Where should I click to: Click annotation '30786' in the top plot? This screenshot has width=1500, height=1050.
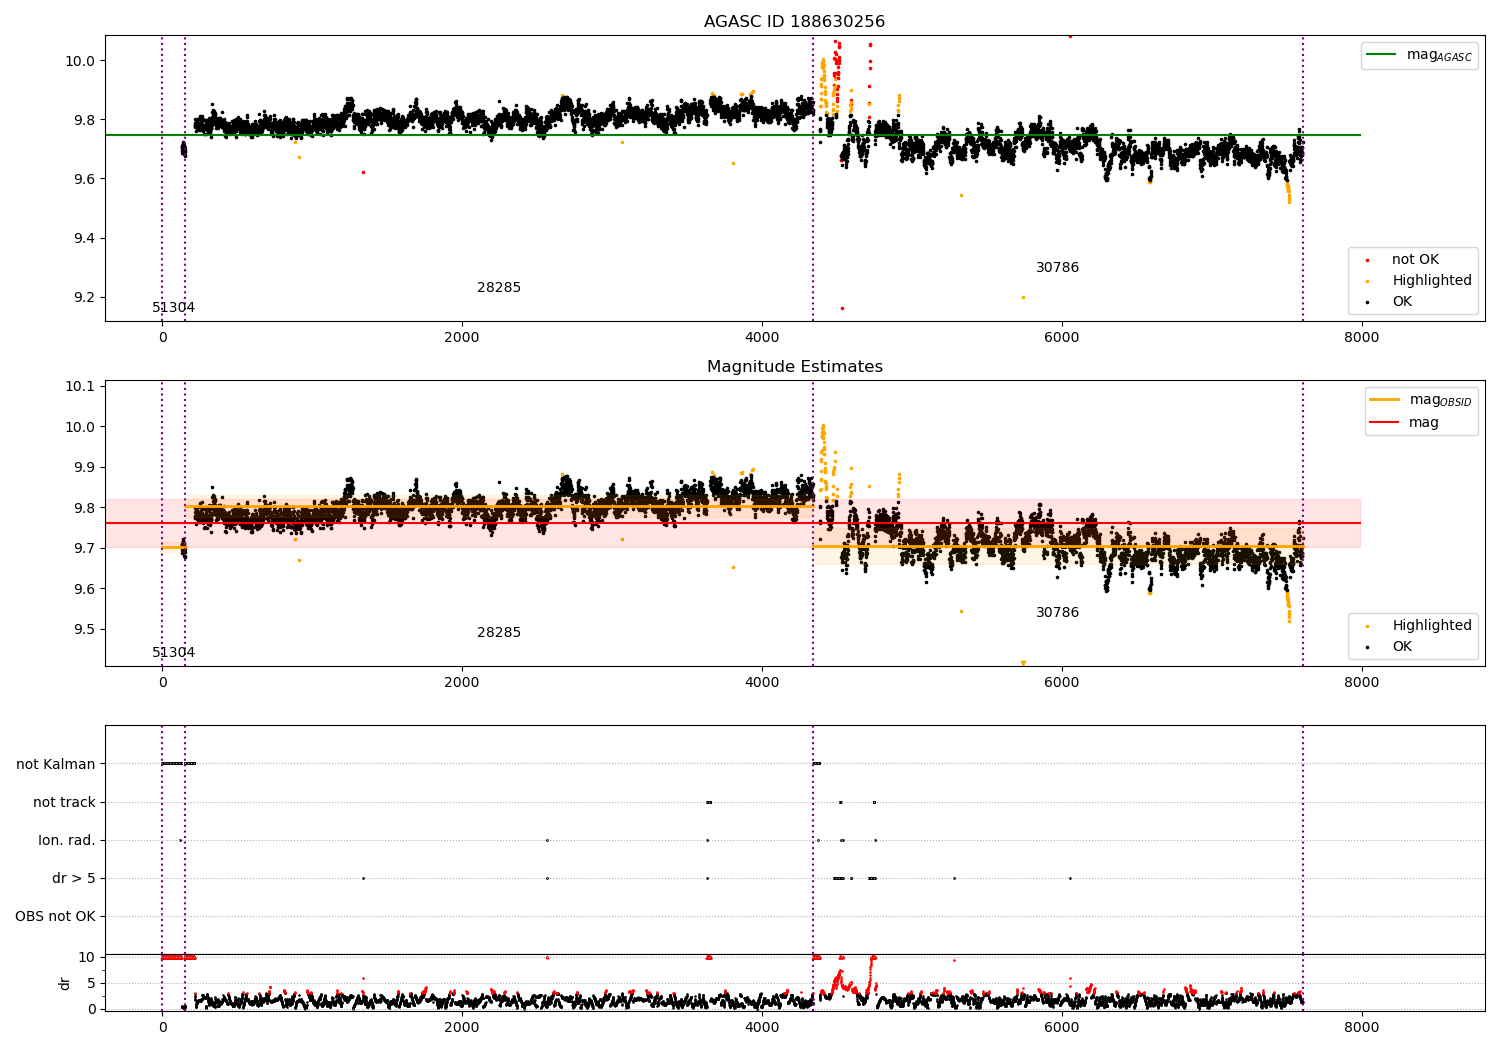[1057, 268]
